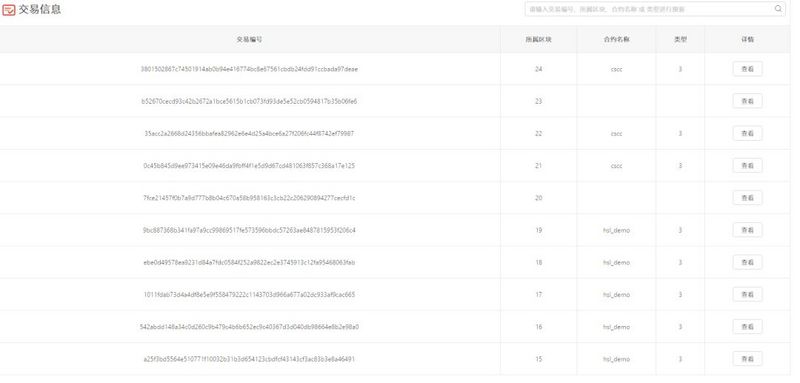
Task: Select transaction hash starting with 1011fdab
Action: 249,294
